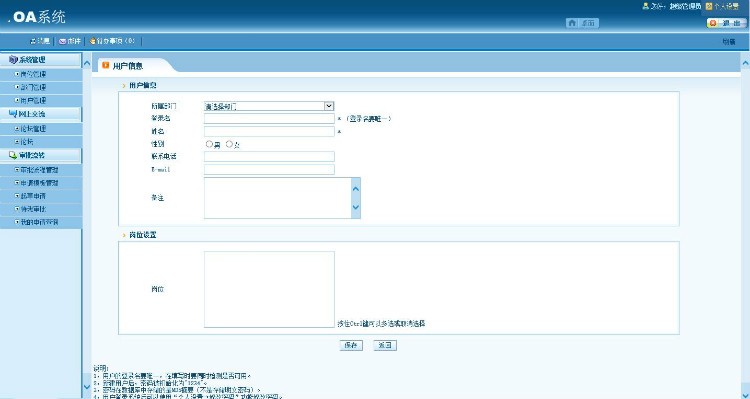Click the red icon on the 退出 button
Image resolution: width=750 pixels, height=399 pixels.
click(x=713, y=23)
